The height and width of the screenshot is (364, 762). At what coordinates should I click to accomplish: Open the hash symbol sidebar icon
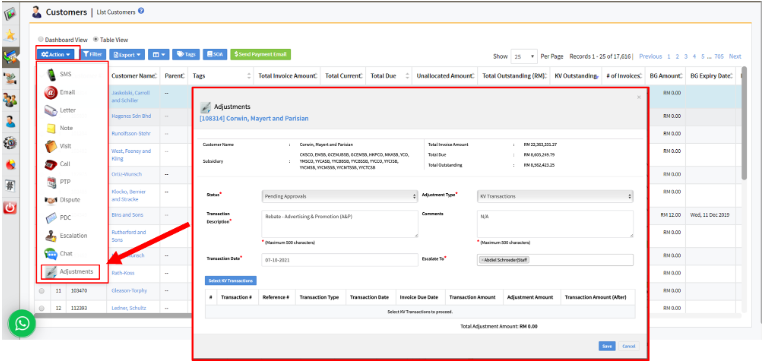click(x=10, y=186)
